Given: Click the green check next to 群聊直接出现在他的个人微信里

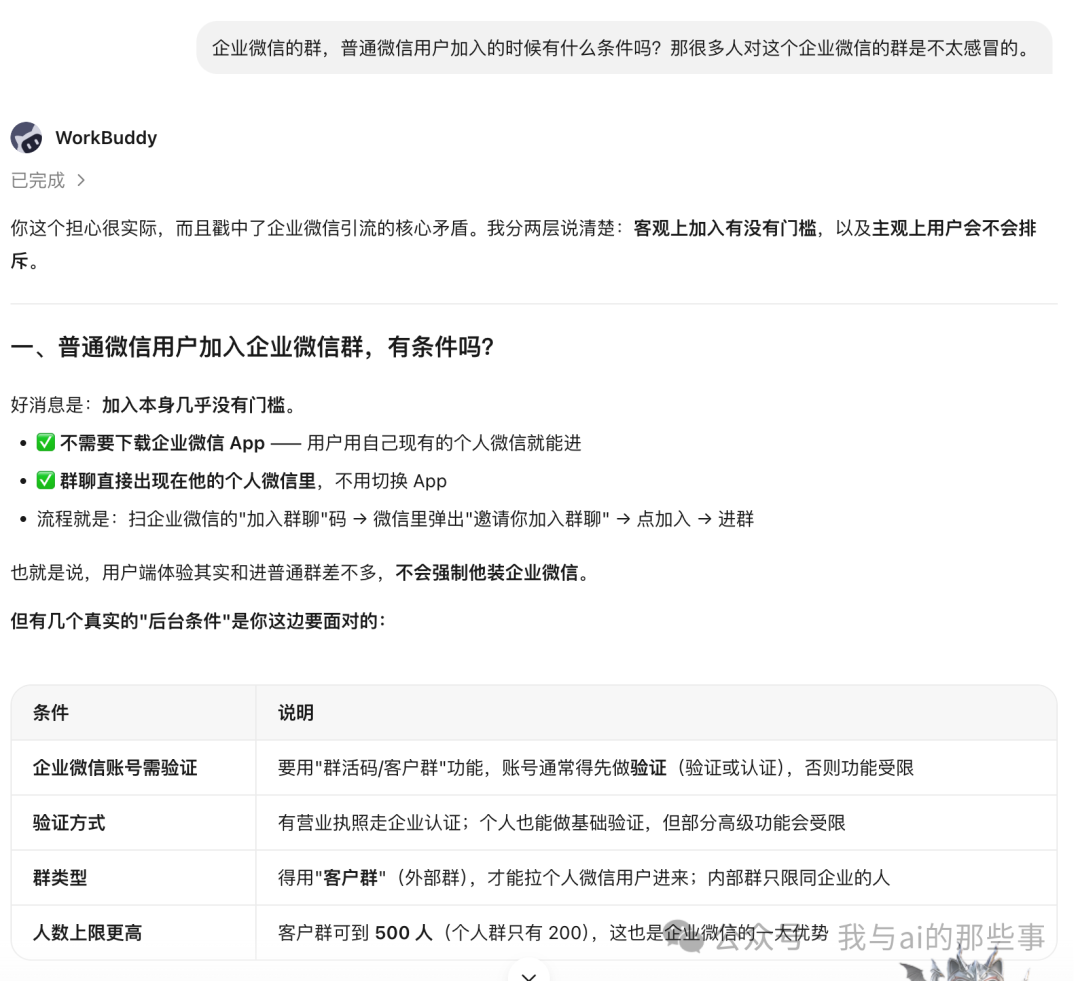Looking at the screenshot, I should tap(45, 480).
